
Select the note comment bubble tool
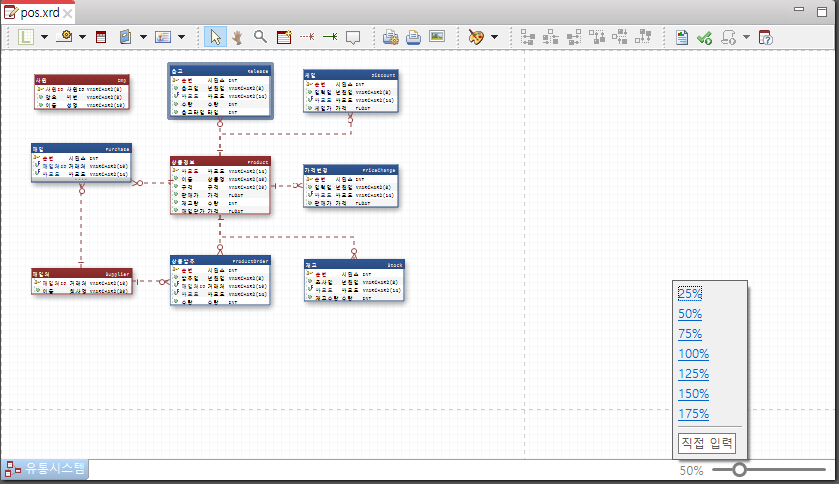pyautogui.click(x=353, y=37)
